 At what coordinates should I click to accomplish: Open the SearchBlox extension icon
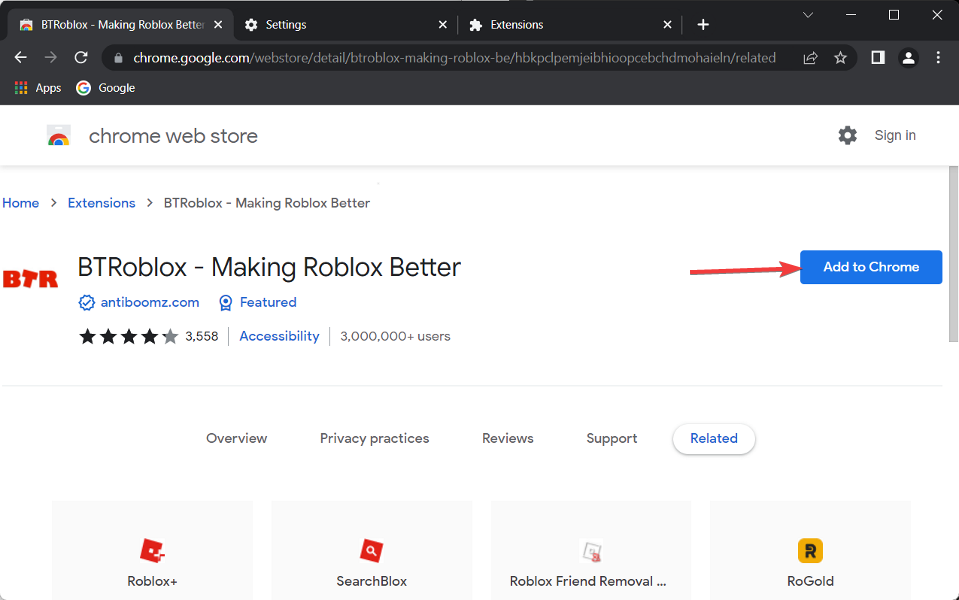coord(371,550)
